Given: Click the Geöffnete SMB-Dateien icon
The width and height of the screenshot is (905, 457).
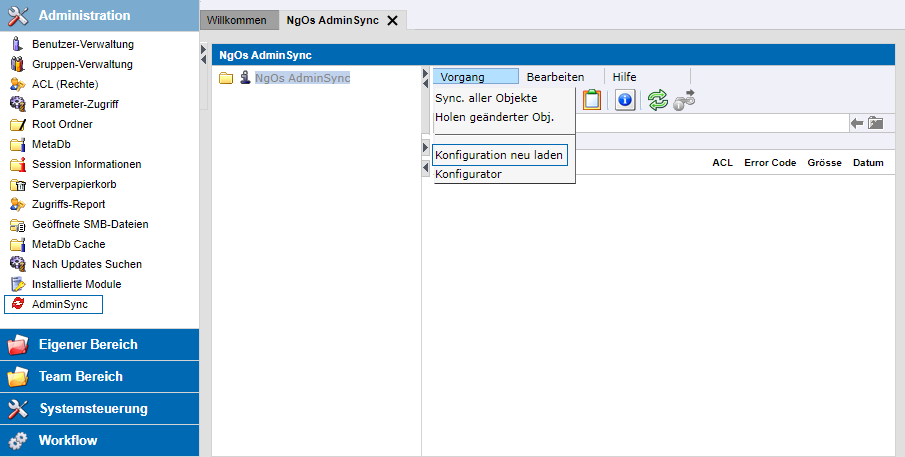Looking at the screenshot, I should point(18,224).
